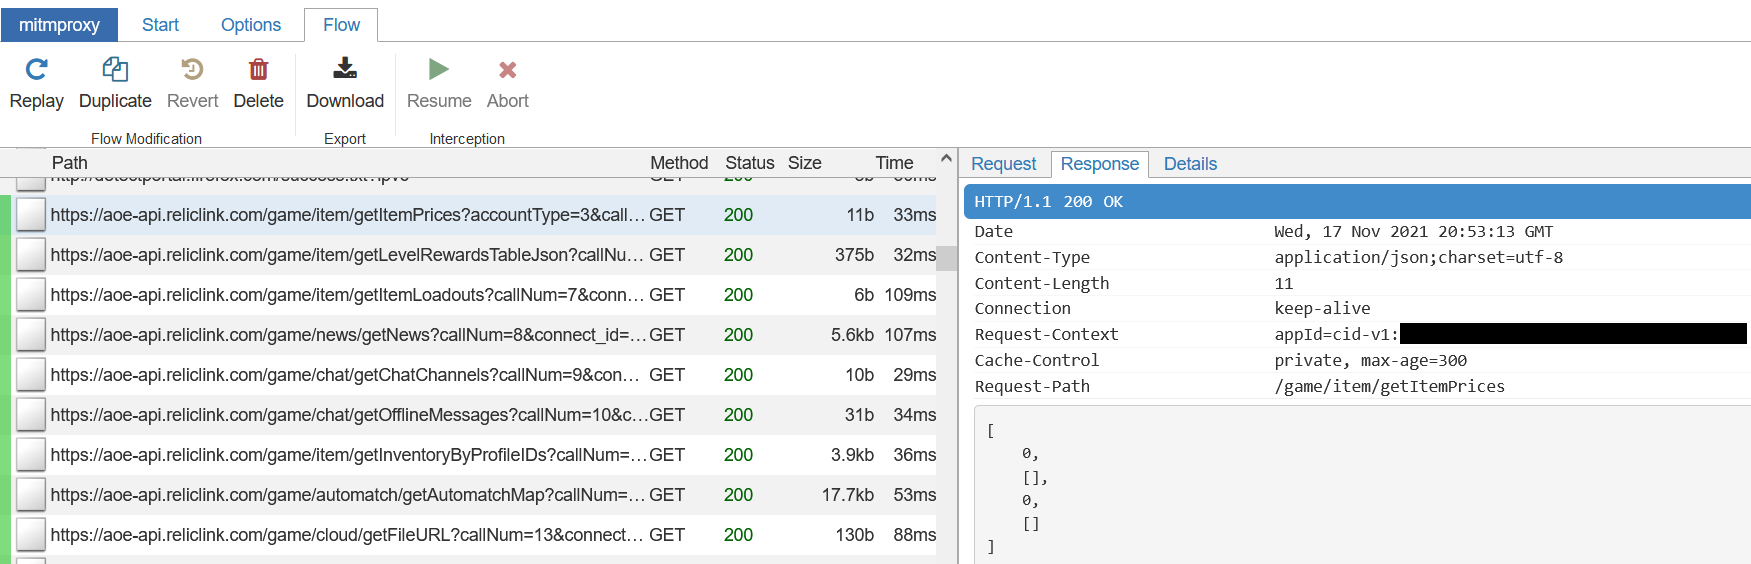Sort flows by Time column
Screen dimensions: 1751x564
(894, 163)
